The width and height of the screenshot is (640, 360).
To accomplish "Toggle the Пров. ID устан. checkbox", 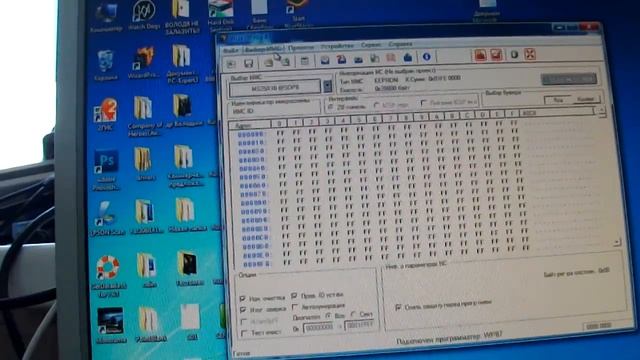I will coord(294,295).
